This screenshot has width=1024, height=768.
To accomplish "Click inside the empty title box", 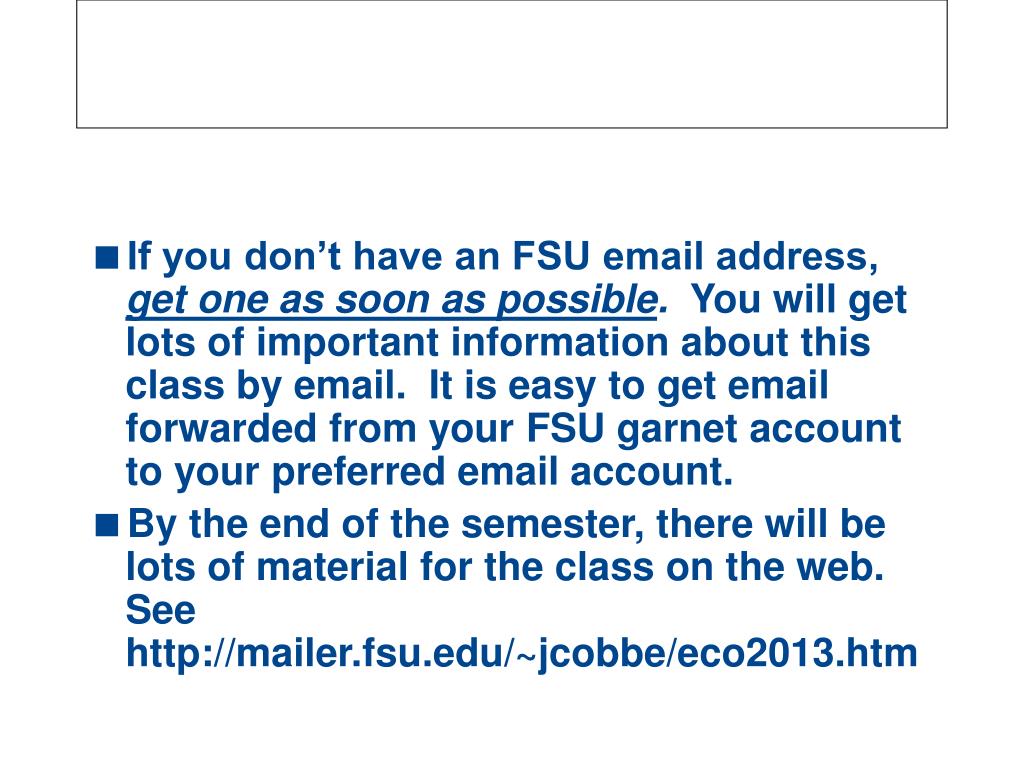I will pyautogui.click(x=512, y=64).
